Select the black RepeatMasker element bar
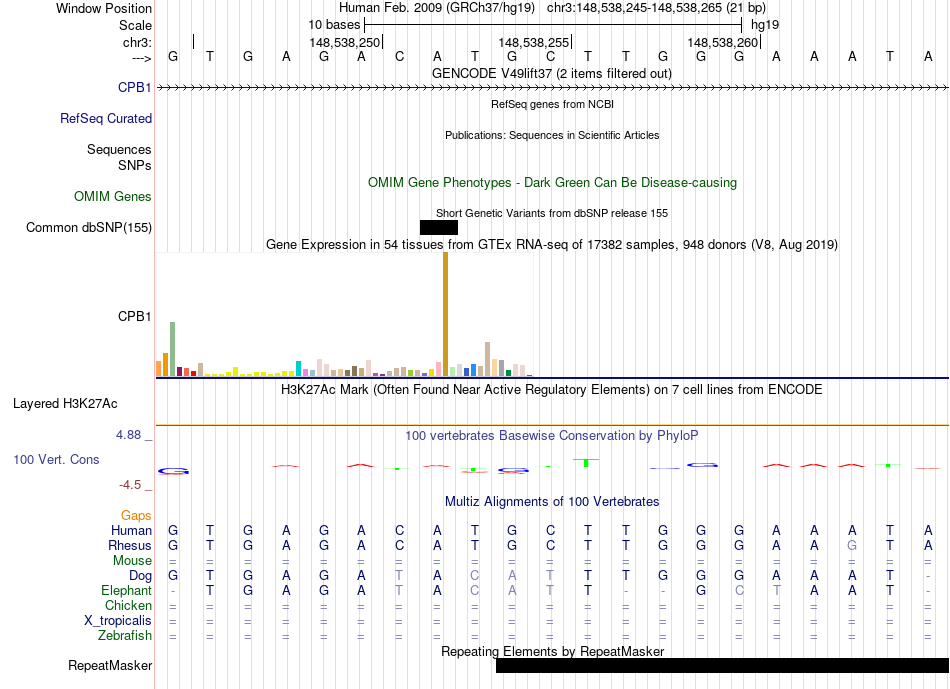The height and width of the screenshot is (689, 950). (x=722, y=665)
